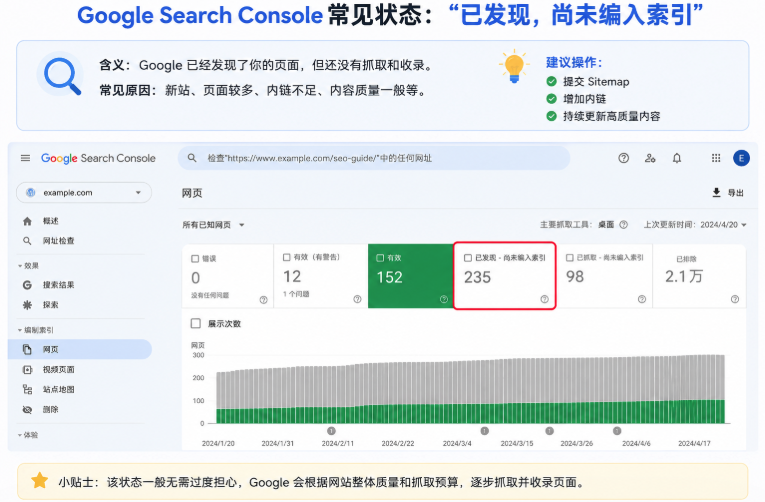Open the hamburger navigation menu
The width and height of the screenshot is (765, 502).
(x=25, y=158)
